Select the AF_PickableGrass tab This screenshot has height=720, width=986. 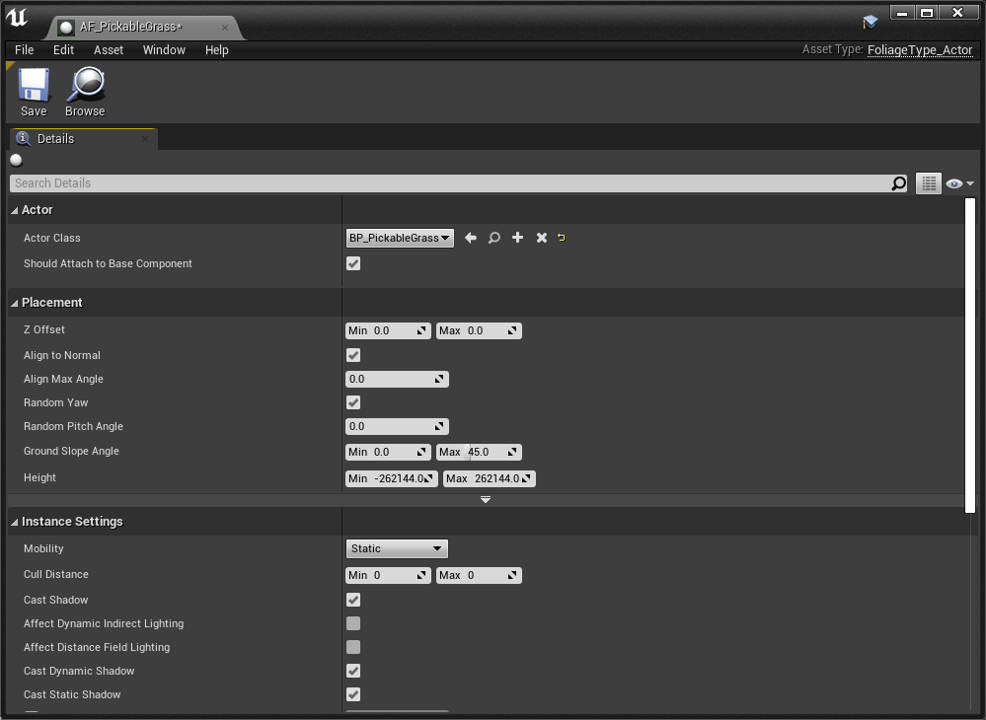click(x=143, y=27)
